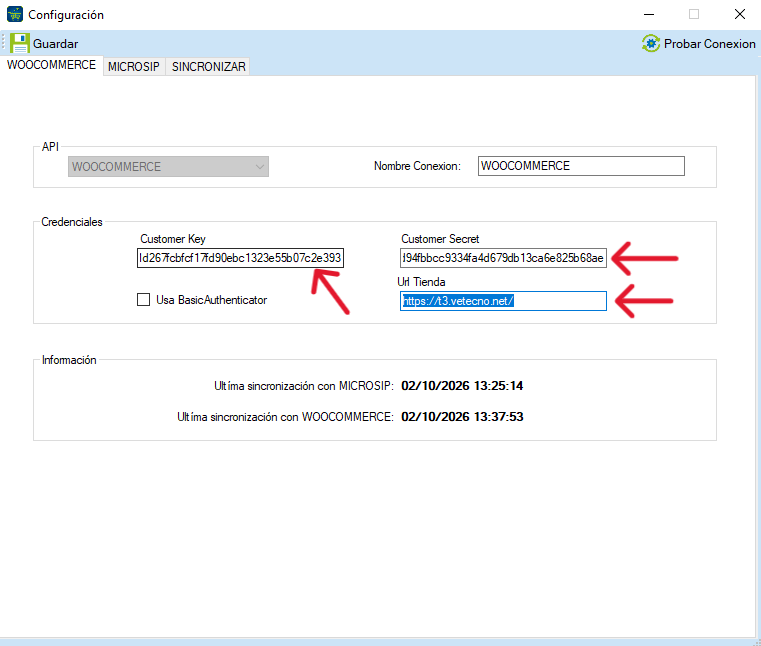
Task: Click the Url Tienda label
Action: pyautogui.click(x=421, y=282)
